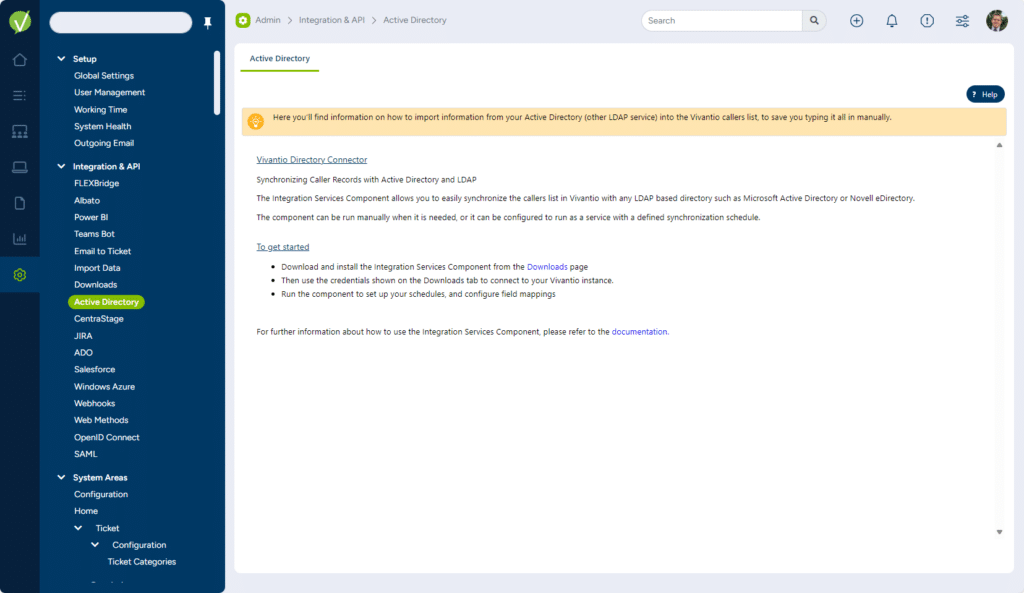Collapse the Setup section in sidebar
The image size is (1024, 593).
62,59
